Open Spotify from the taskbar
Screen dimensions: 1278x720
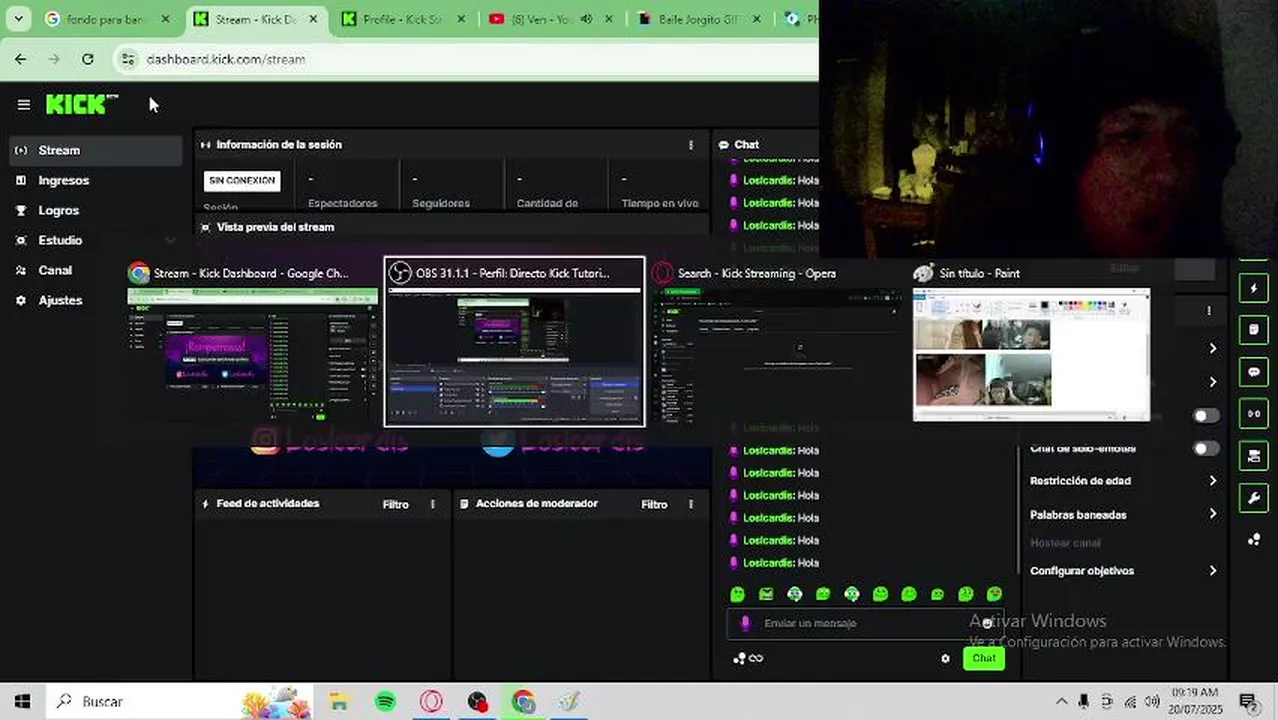click(385, 702)
